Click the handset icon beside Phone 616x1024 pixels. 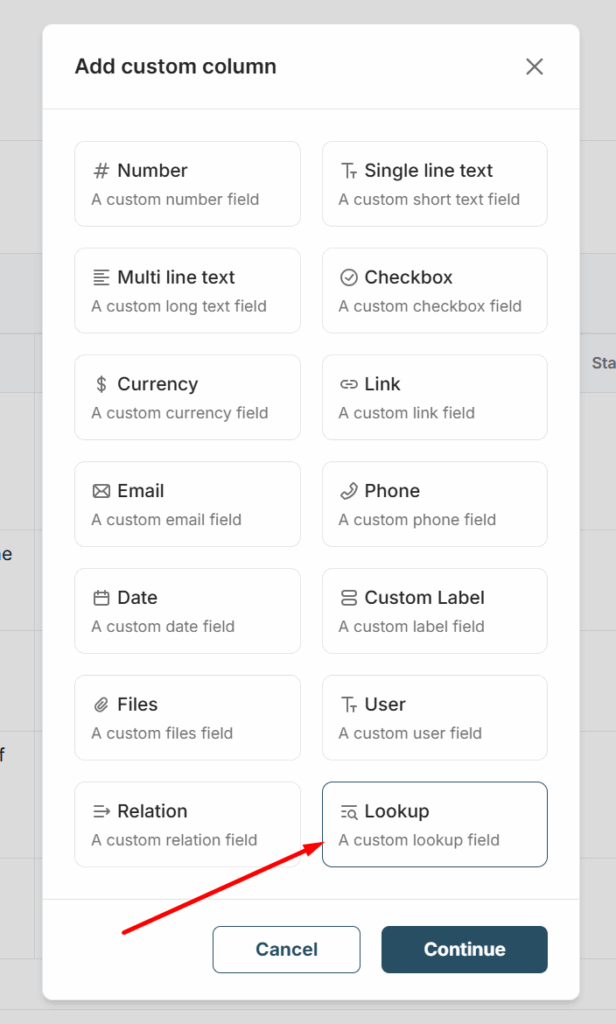348,491
